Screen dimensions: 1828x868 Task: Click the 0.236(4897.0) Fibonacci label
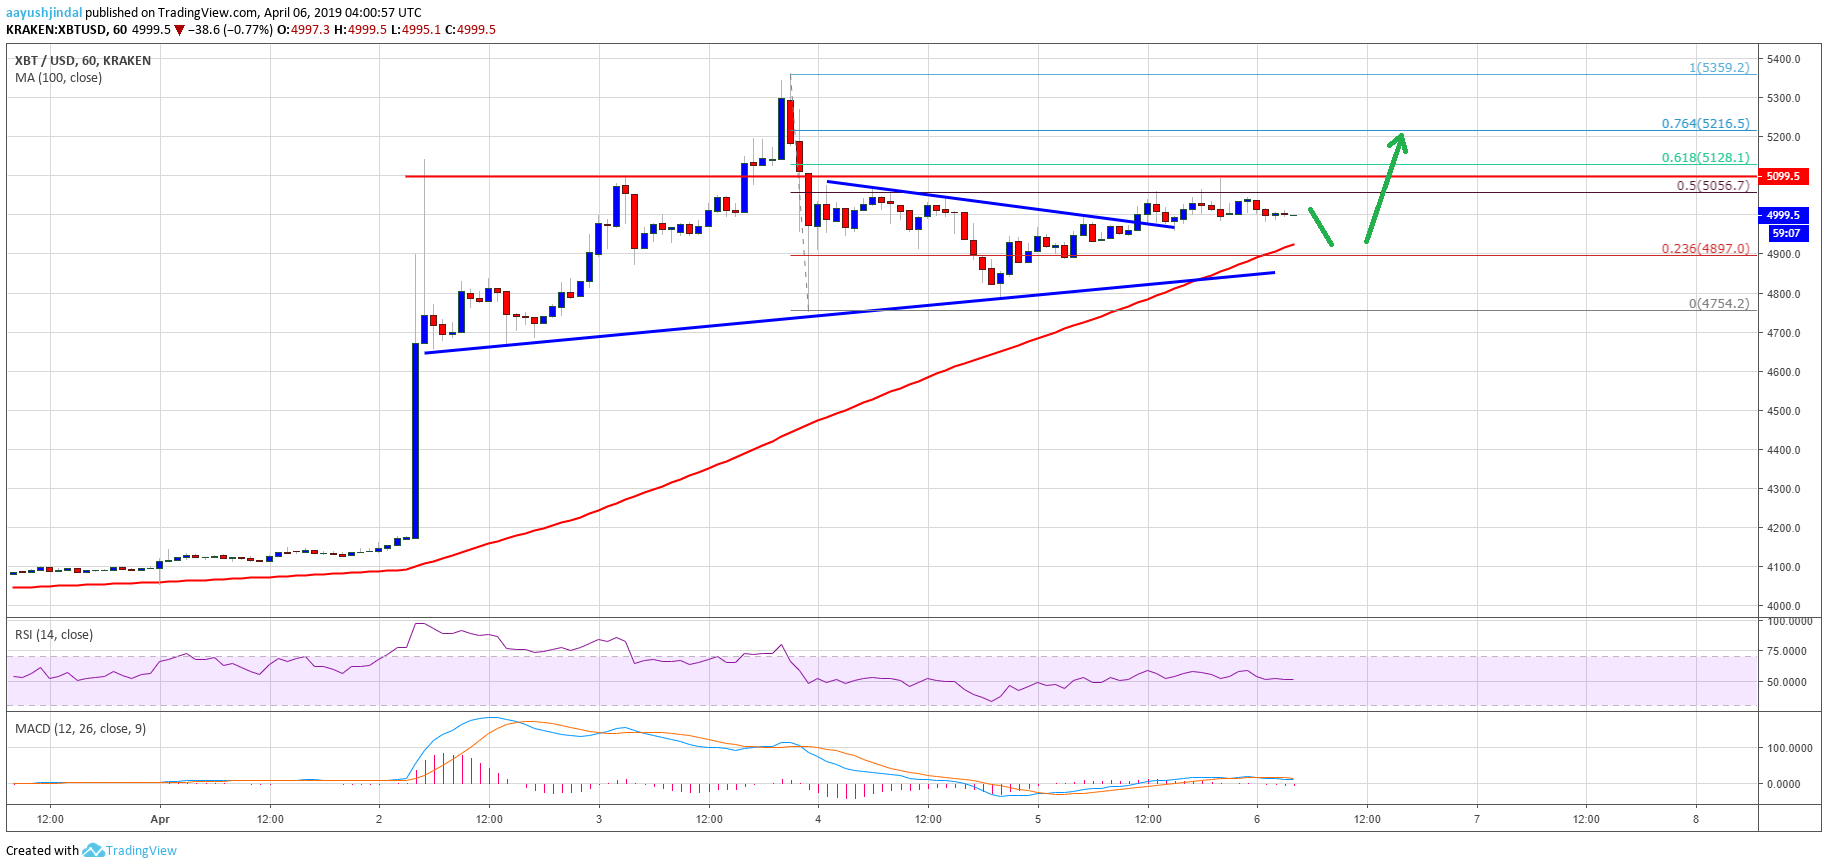pos(1705,249)
